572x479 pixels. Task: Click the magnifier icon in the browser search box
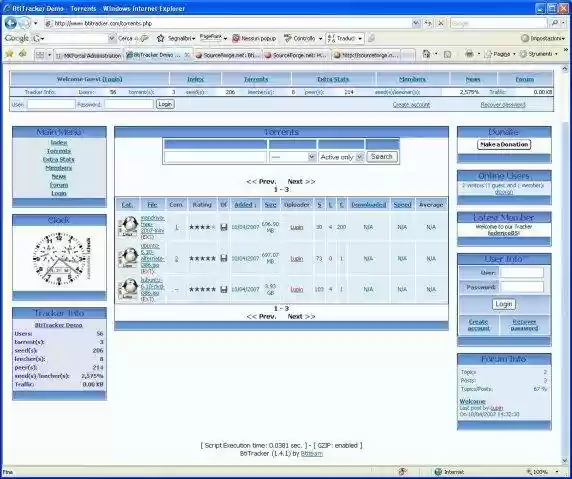(554, 23)
